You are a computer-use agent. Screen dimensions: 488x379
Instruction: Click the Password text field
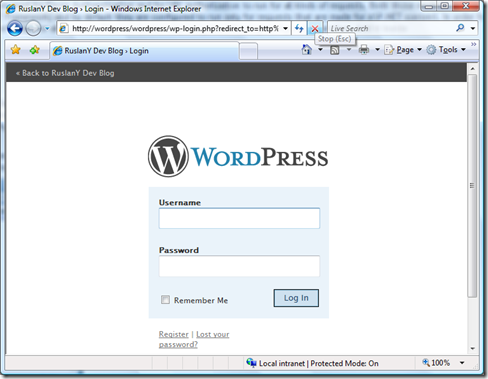point(239,266)
